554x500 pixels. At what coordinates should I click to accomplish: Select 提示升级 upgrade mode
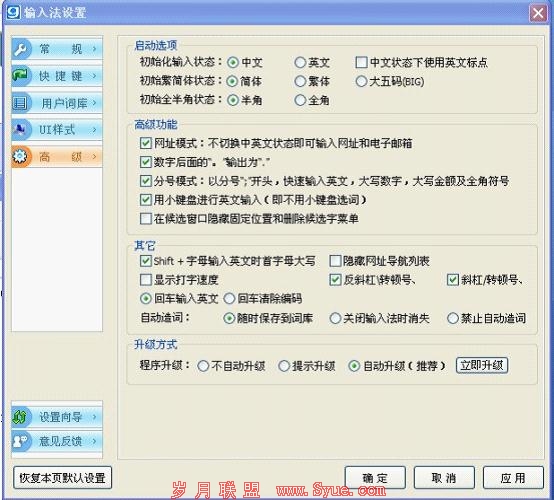tap(284, 366)
